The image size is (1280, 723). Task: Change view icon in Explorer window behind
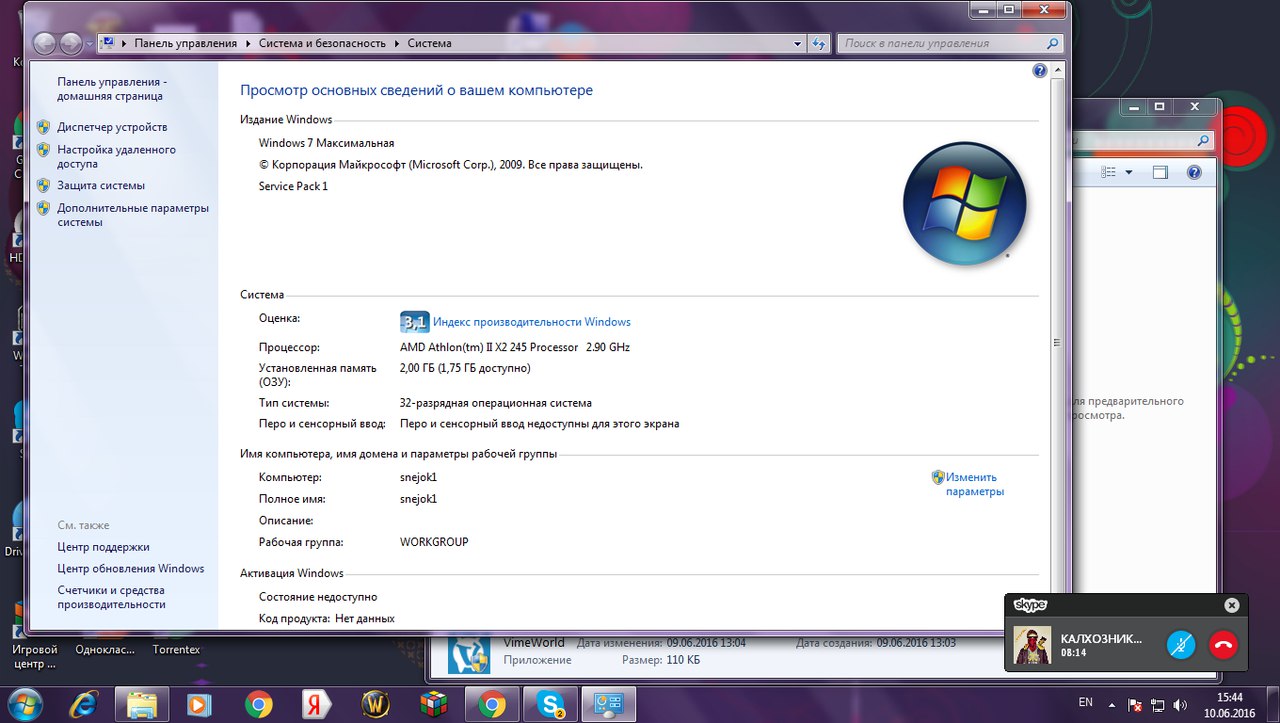[1108, 172]
